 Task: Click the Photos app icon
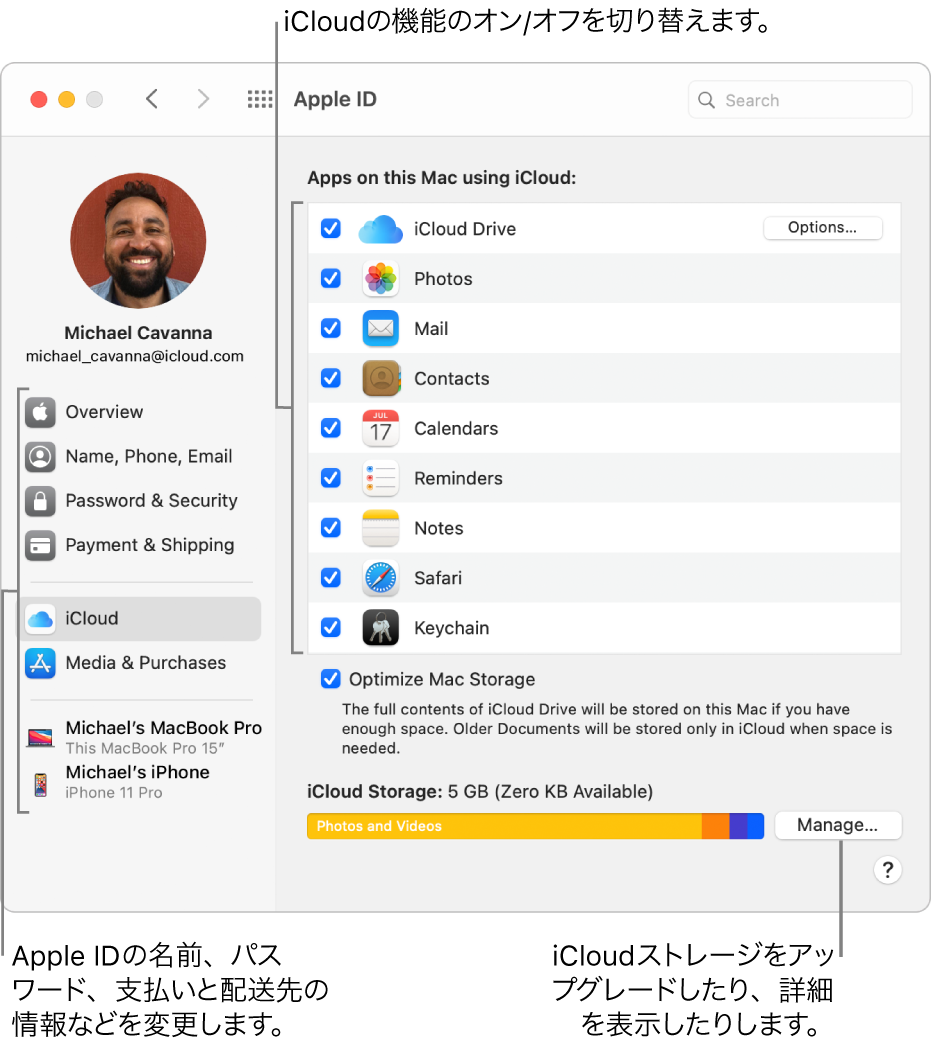pyautogui.click(x=381, y=279)
